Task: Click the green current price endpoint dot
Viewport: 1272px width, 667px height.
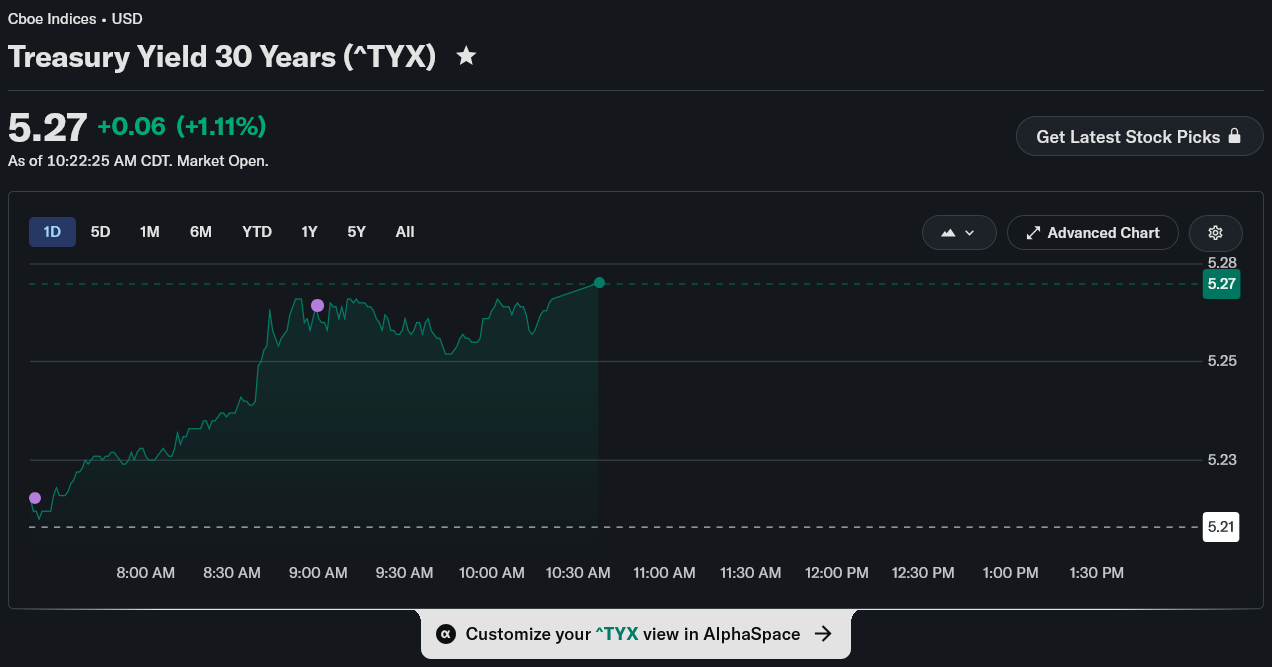Action: [x=599, y=283]
